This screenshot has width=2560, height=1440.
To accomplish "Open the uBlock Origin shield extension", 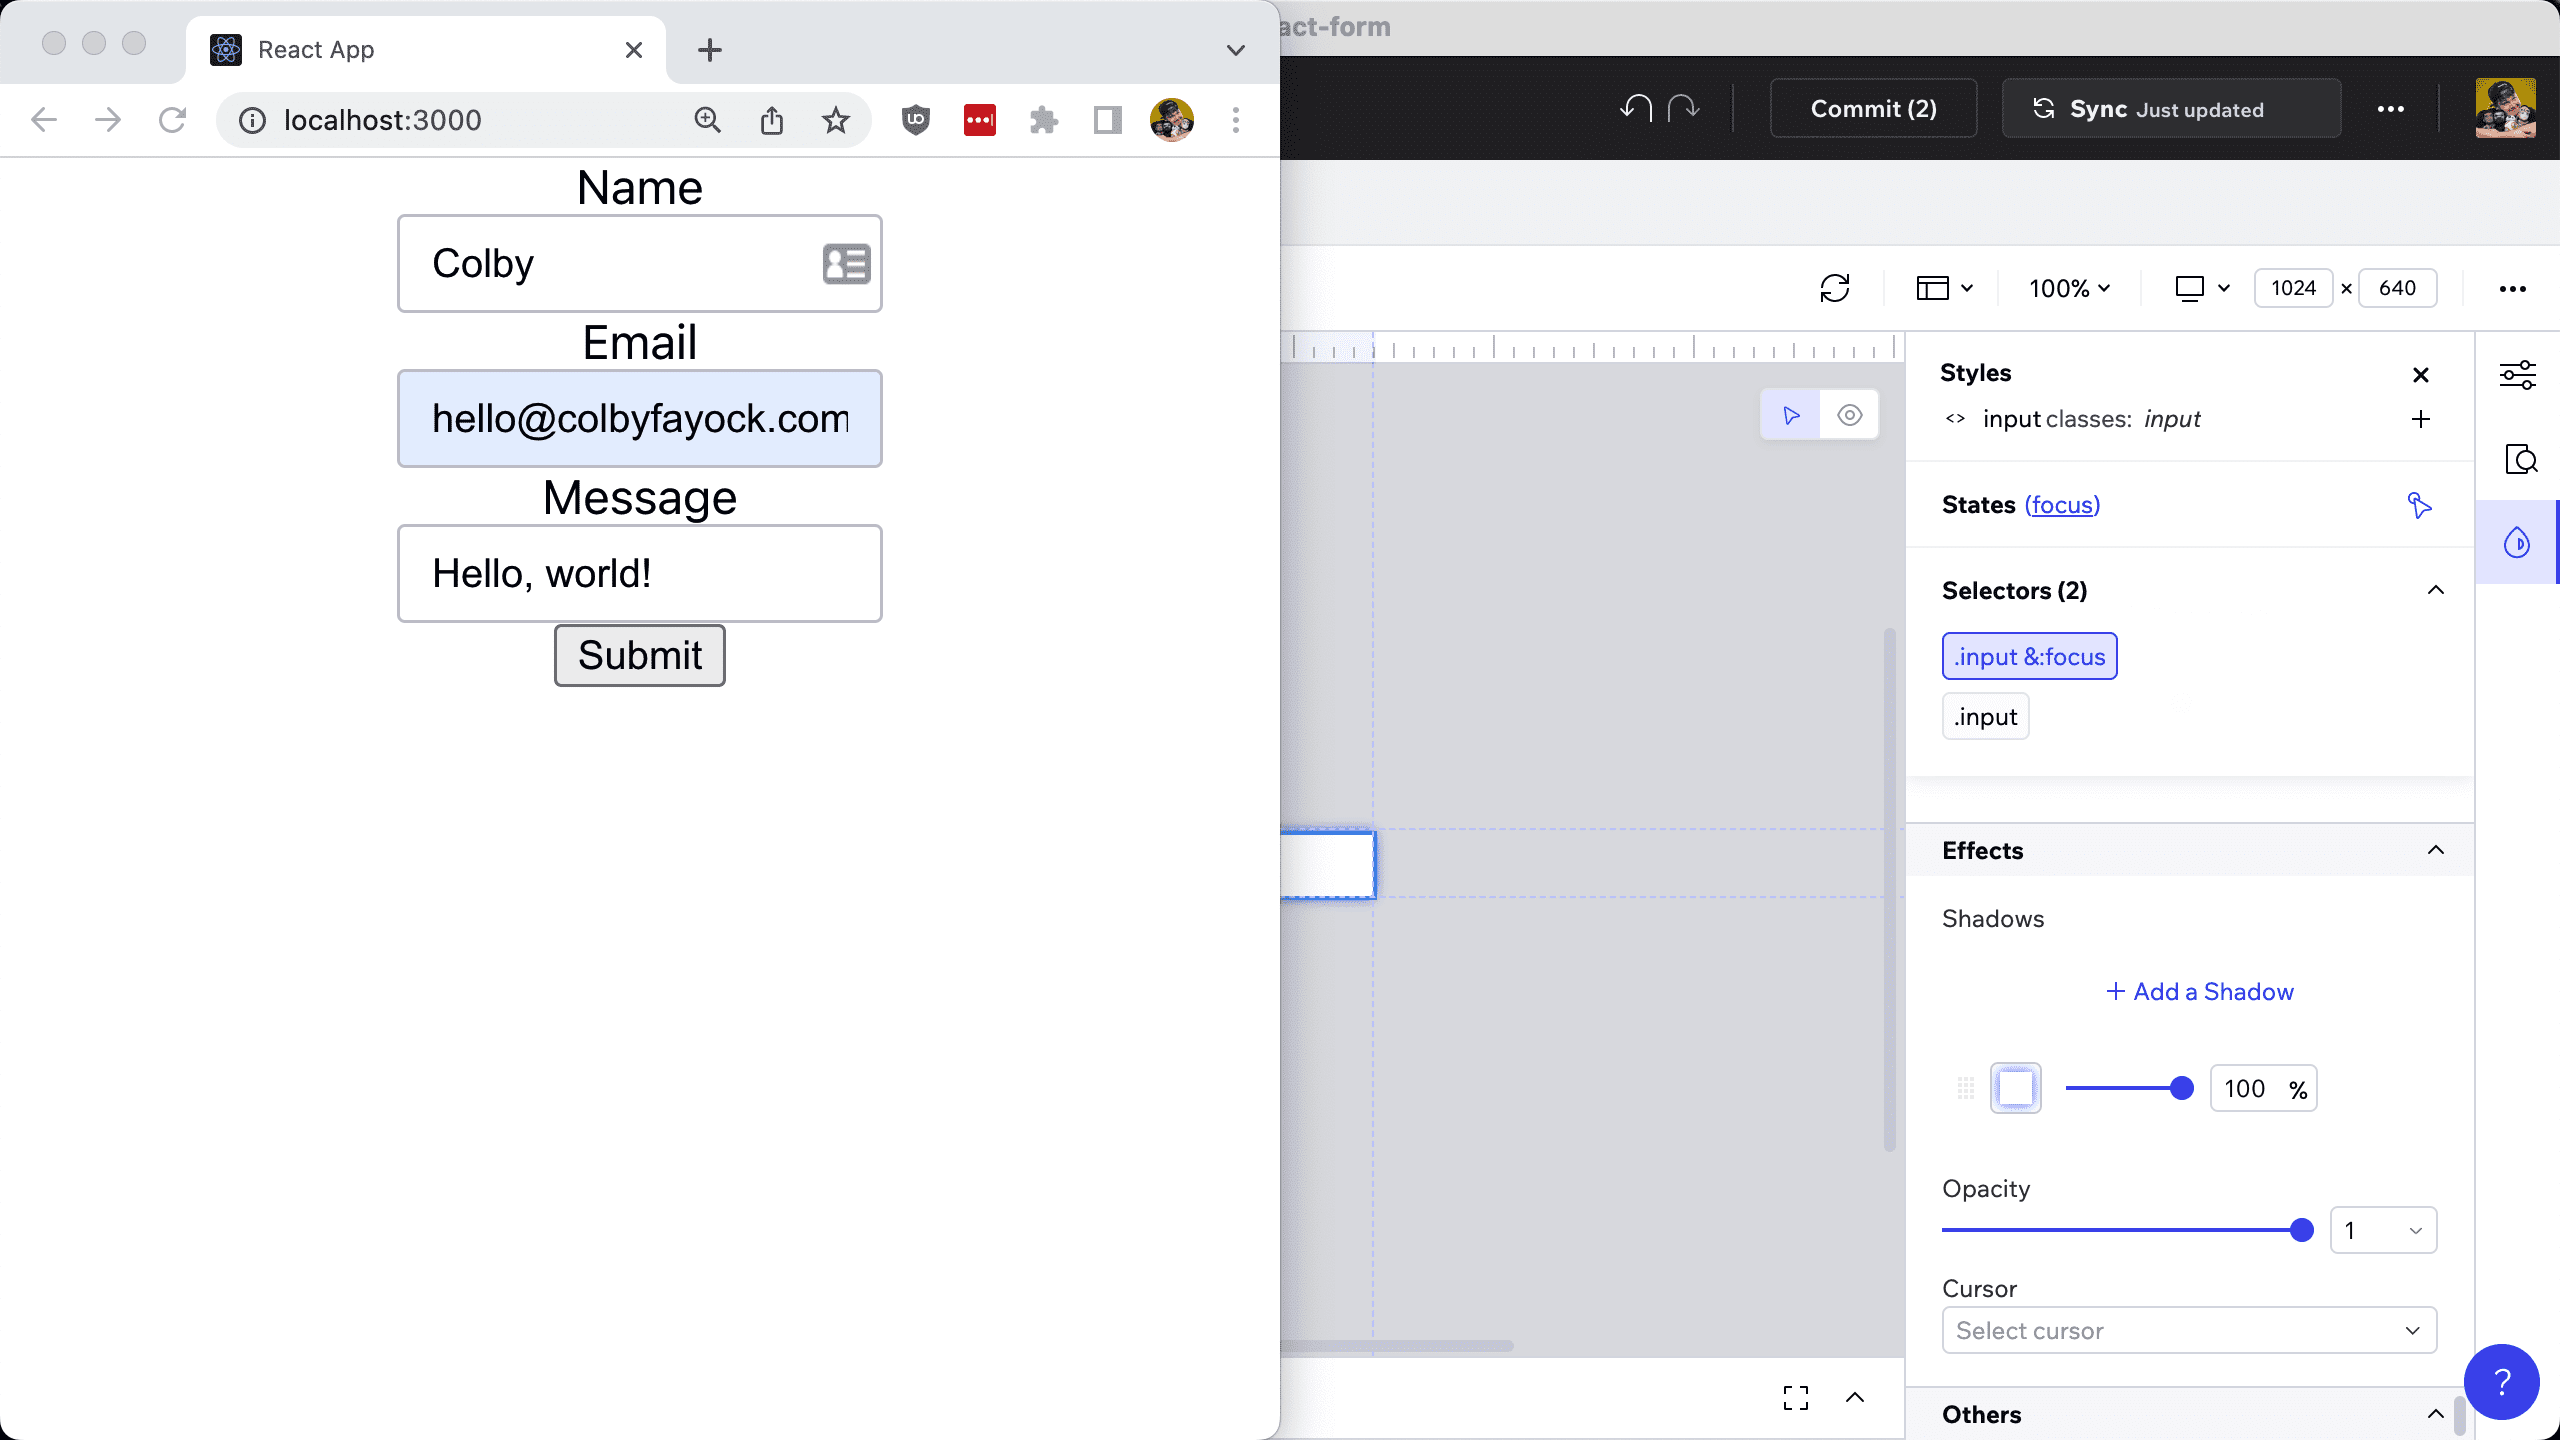I will click(915, 120).
